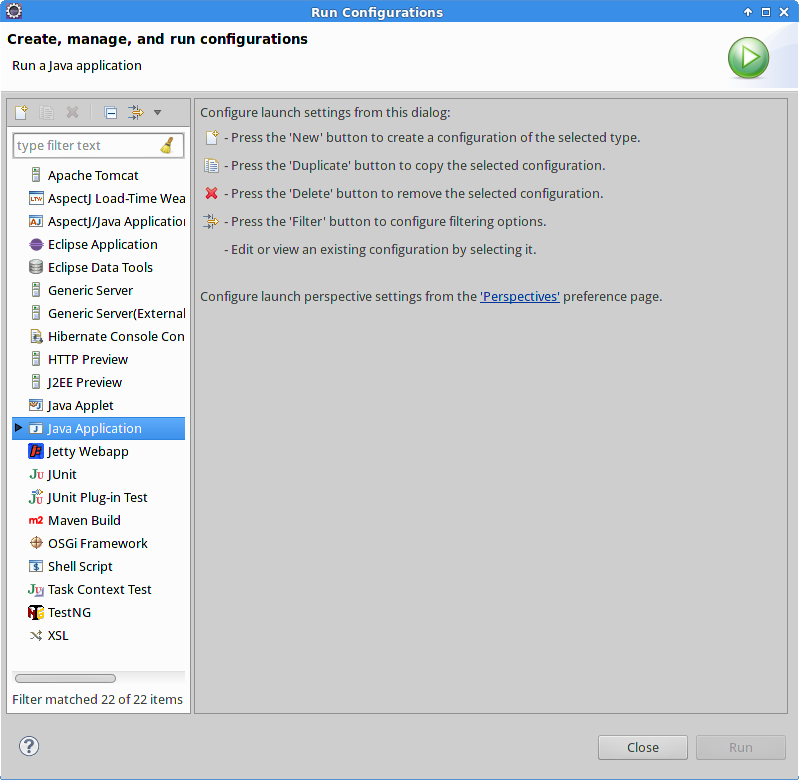Select the Apache Tomcat icon

(36, 175)
